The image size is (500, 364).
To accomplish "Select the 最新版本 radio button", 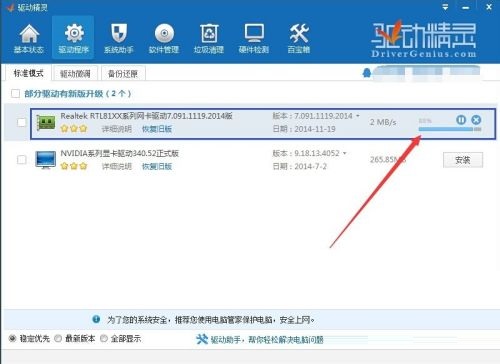I will (x=58, y=339).
